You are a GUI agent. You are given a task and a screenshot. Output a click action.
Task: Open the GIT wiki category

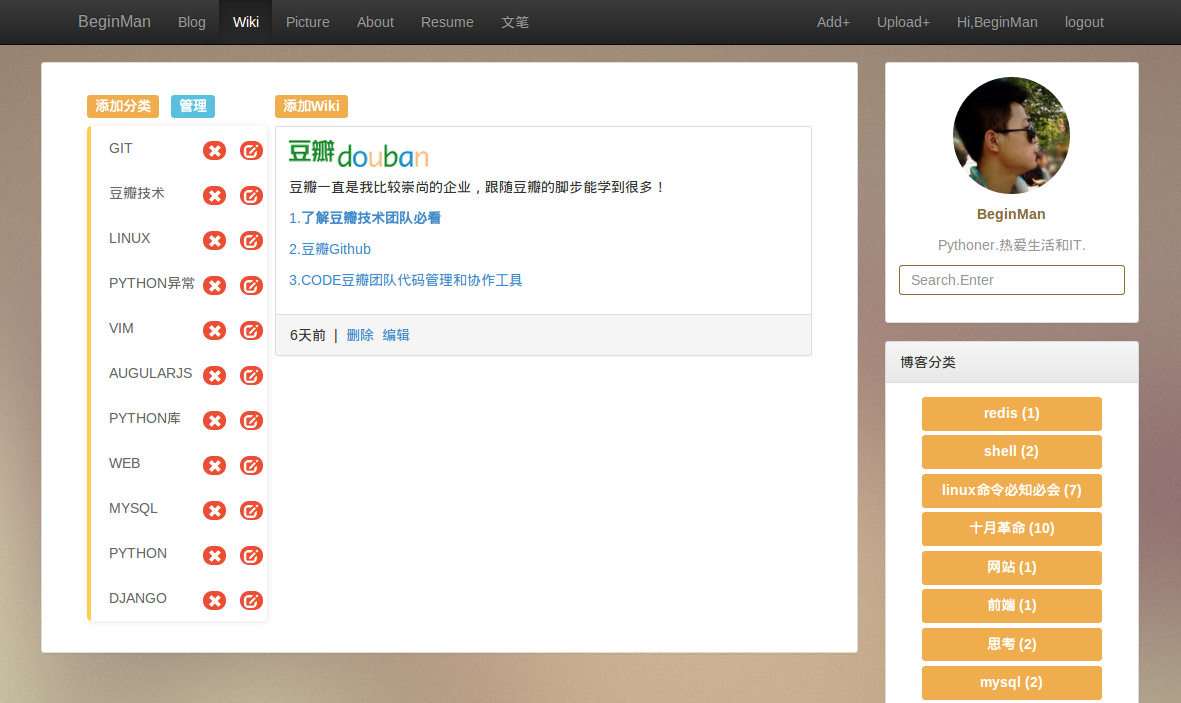tap(121, 148)
